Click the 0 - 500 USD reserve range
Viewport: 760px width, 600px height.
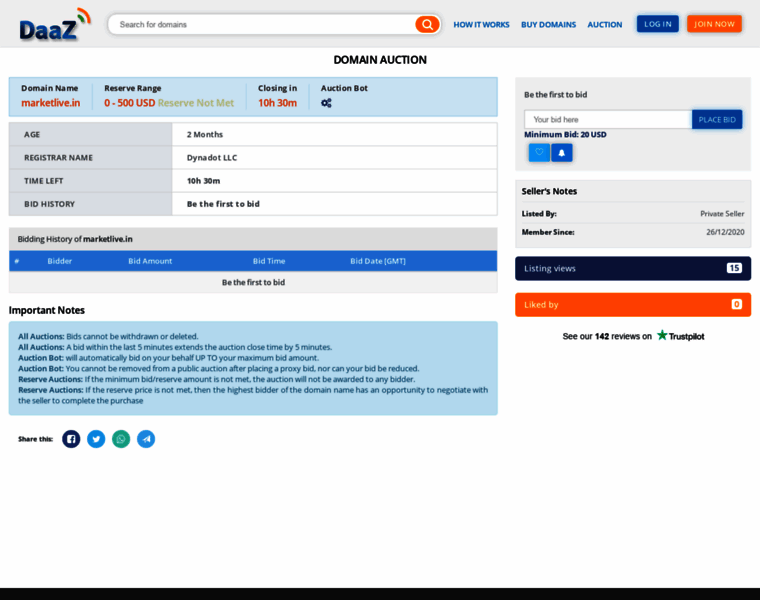[129, 103]
